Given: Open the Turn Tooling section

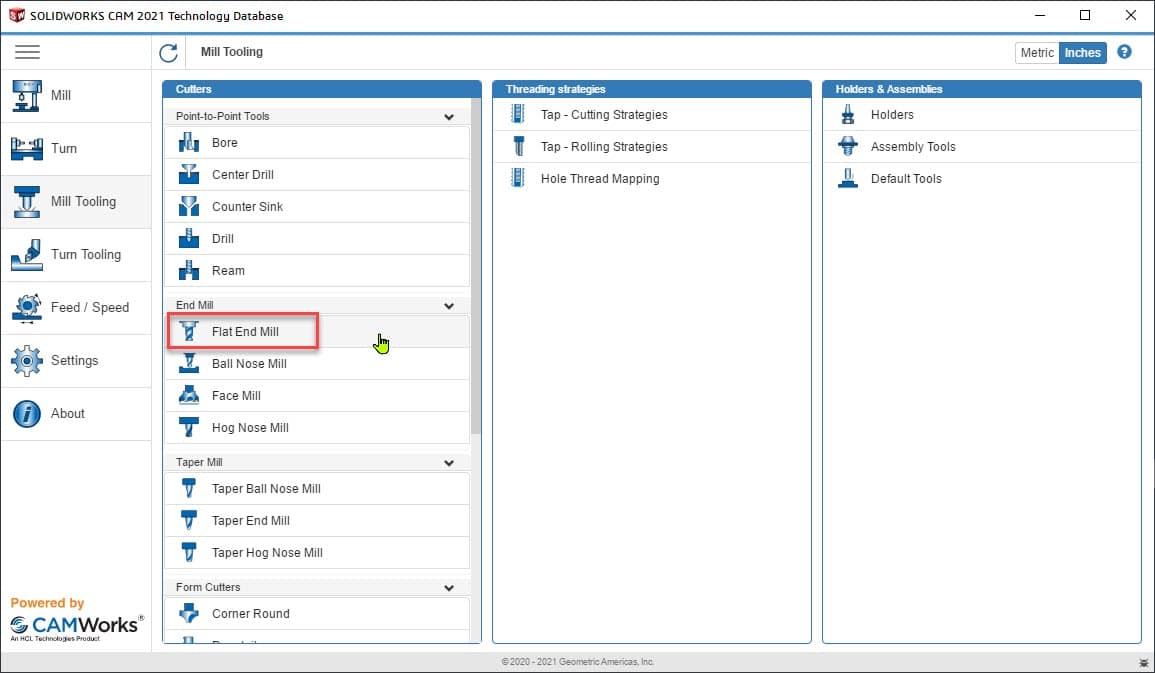Looking at the screenshot, I should click(76, 255).
